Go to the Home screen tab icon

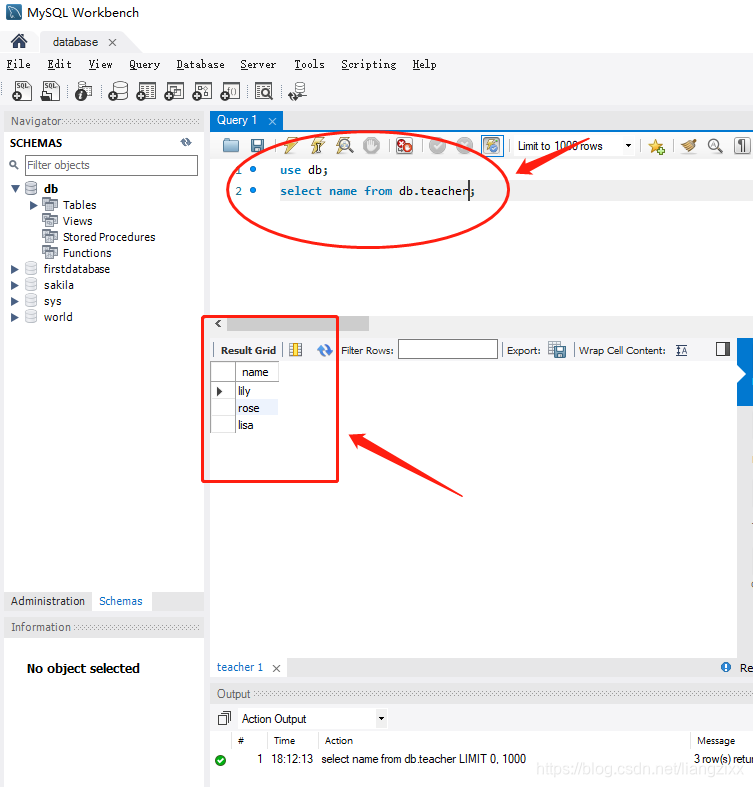[x=19, y=41]
